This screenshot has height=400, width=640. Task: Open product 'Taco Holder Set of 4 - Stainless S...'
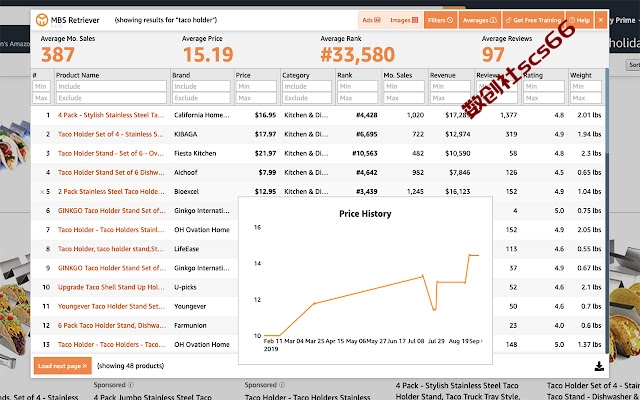click(x=111, y=134)
